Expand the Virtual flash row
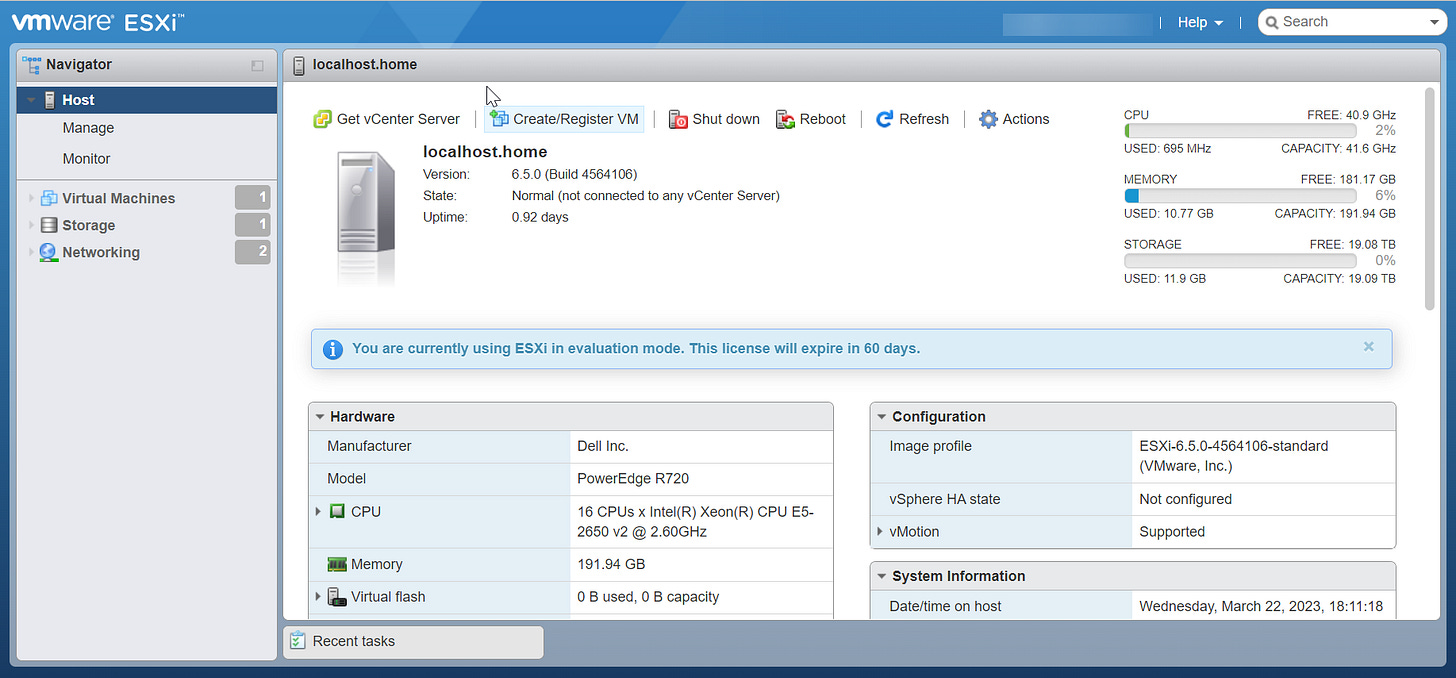The image size is (1456, 678). click(x=318, y=597)
